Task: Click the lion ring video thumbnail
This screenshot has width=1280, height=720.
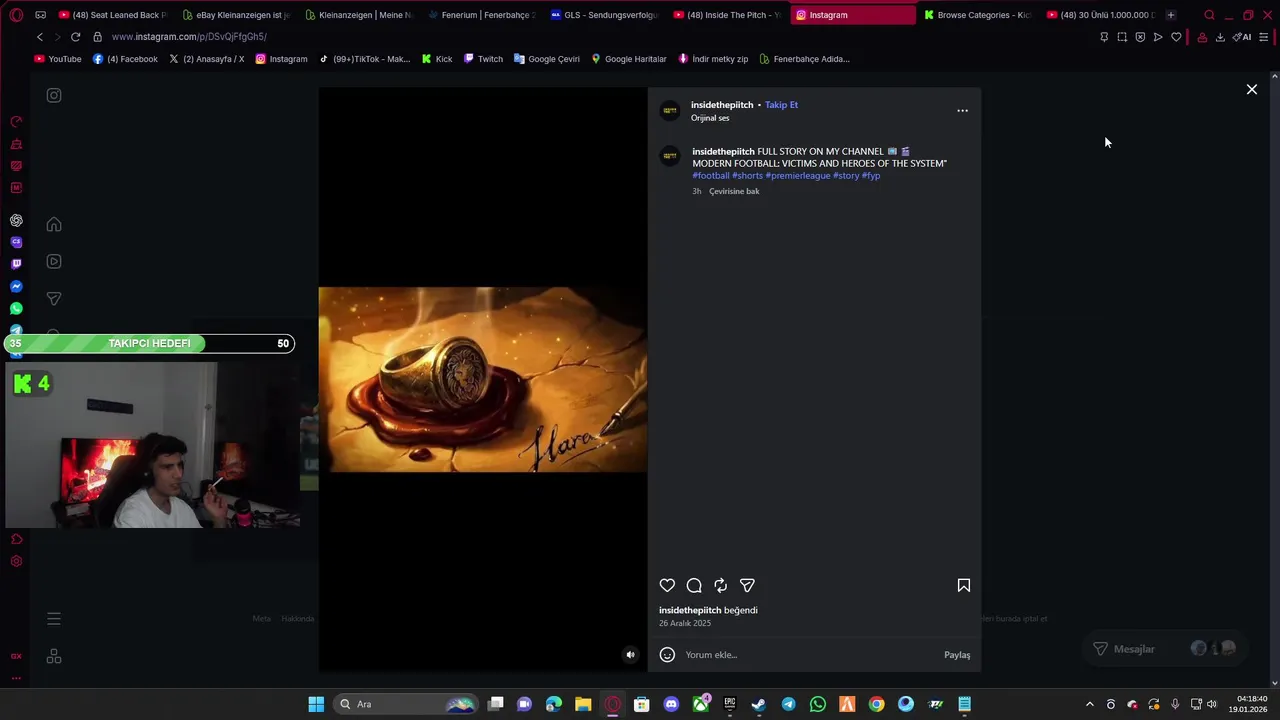Action: (x=482, y=379)
